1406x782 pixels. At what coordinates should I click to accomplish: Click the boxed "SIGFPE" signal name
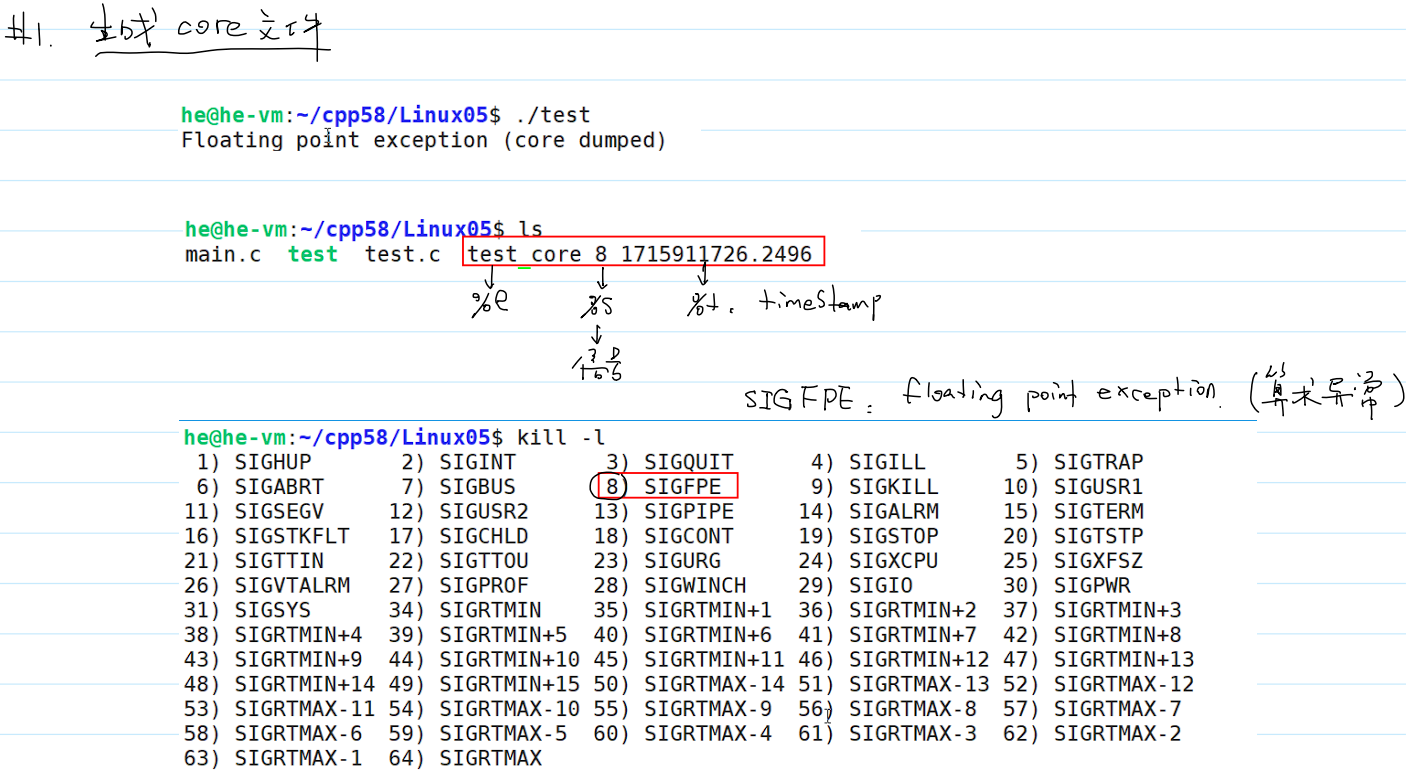[x=683, y=487]
